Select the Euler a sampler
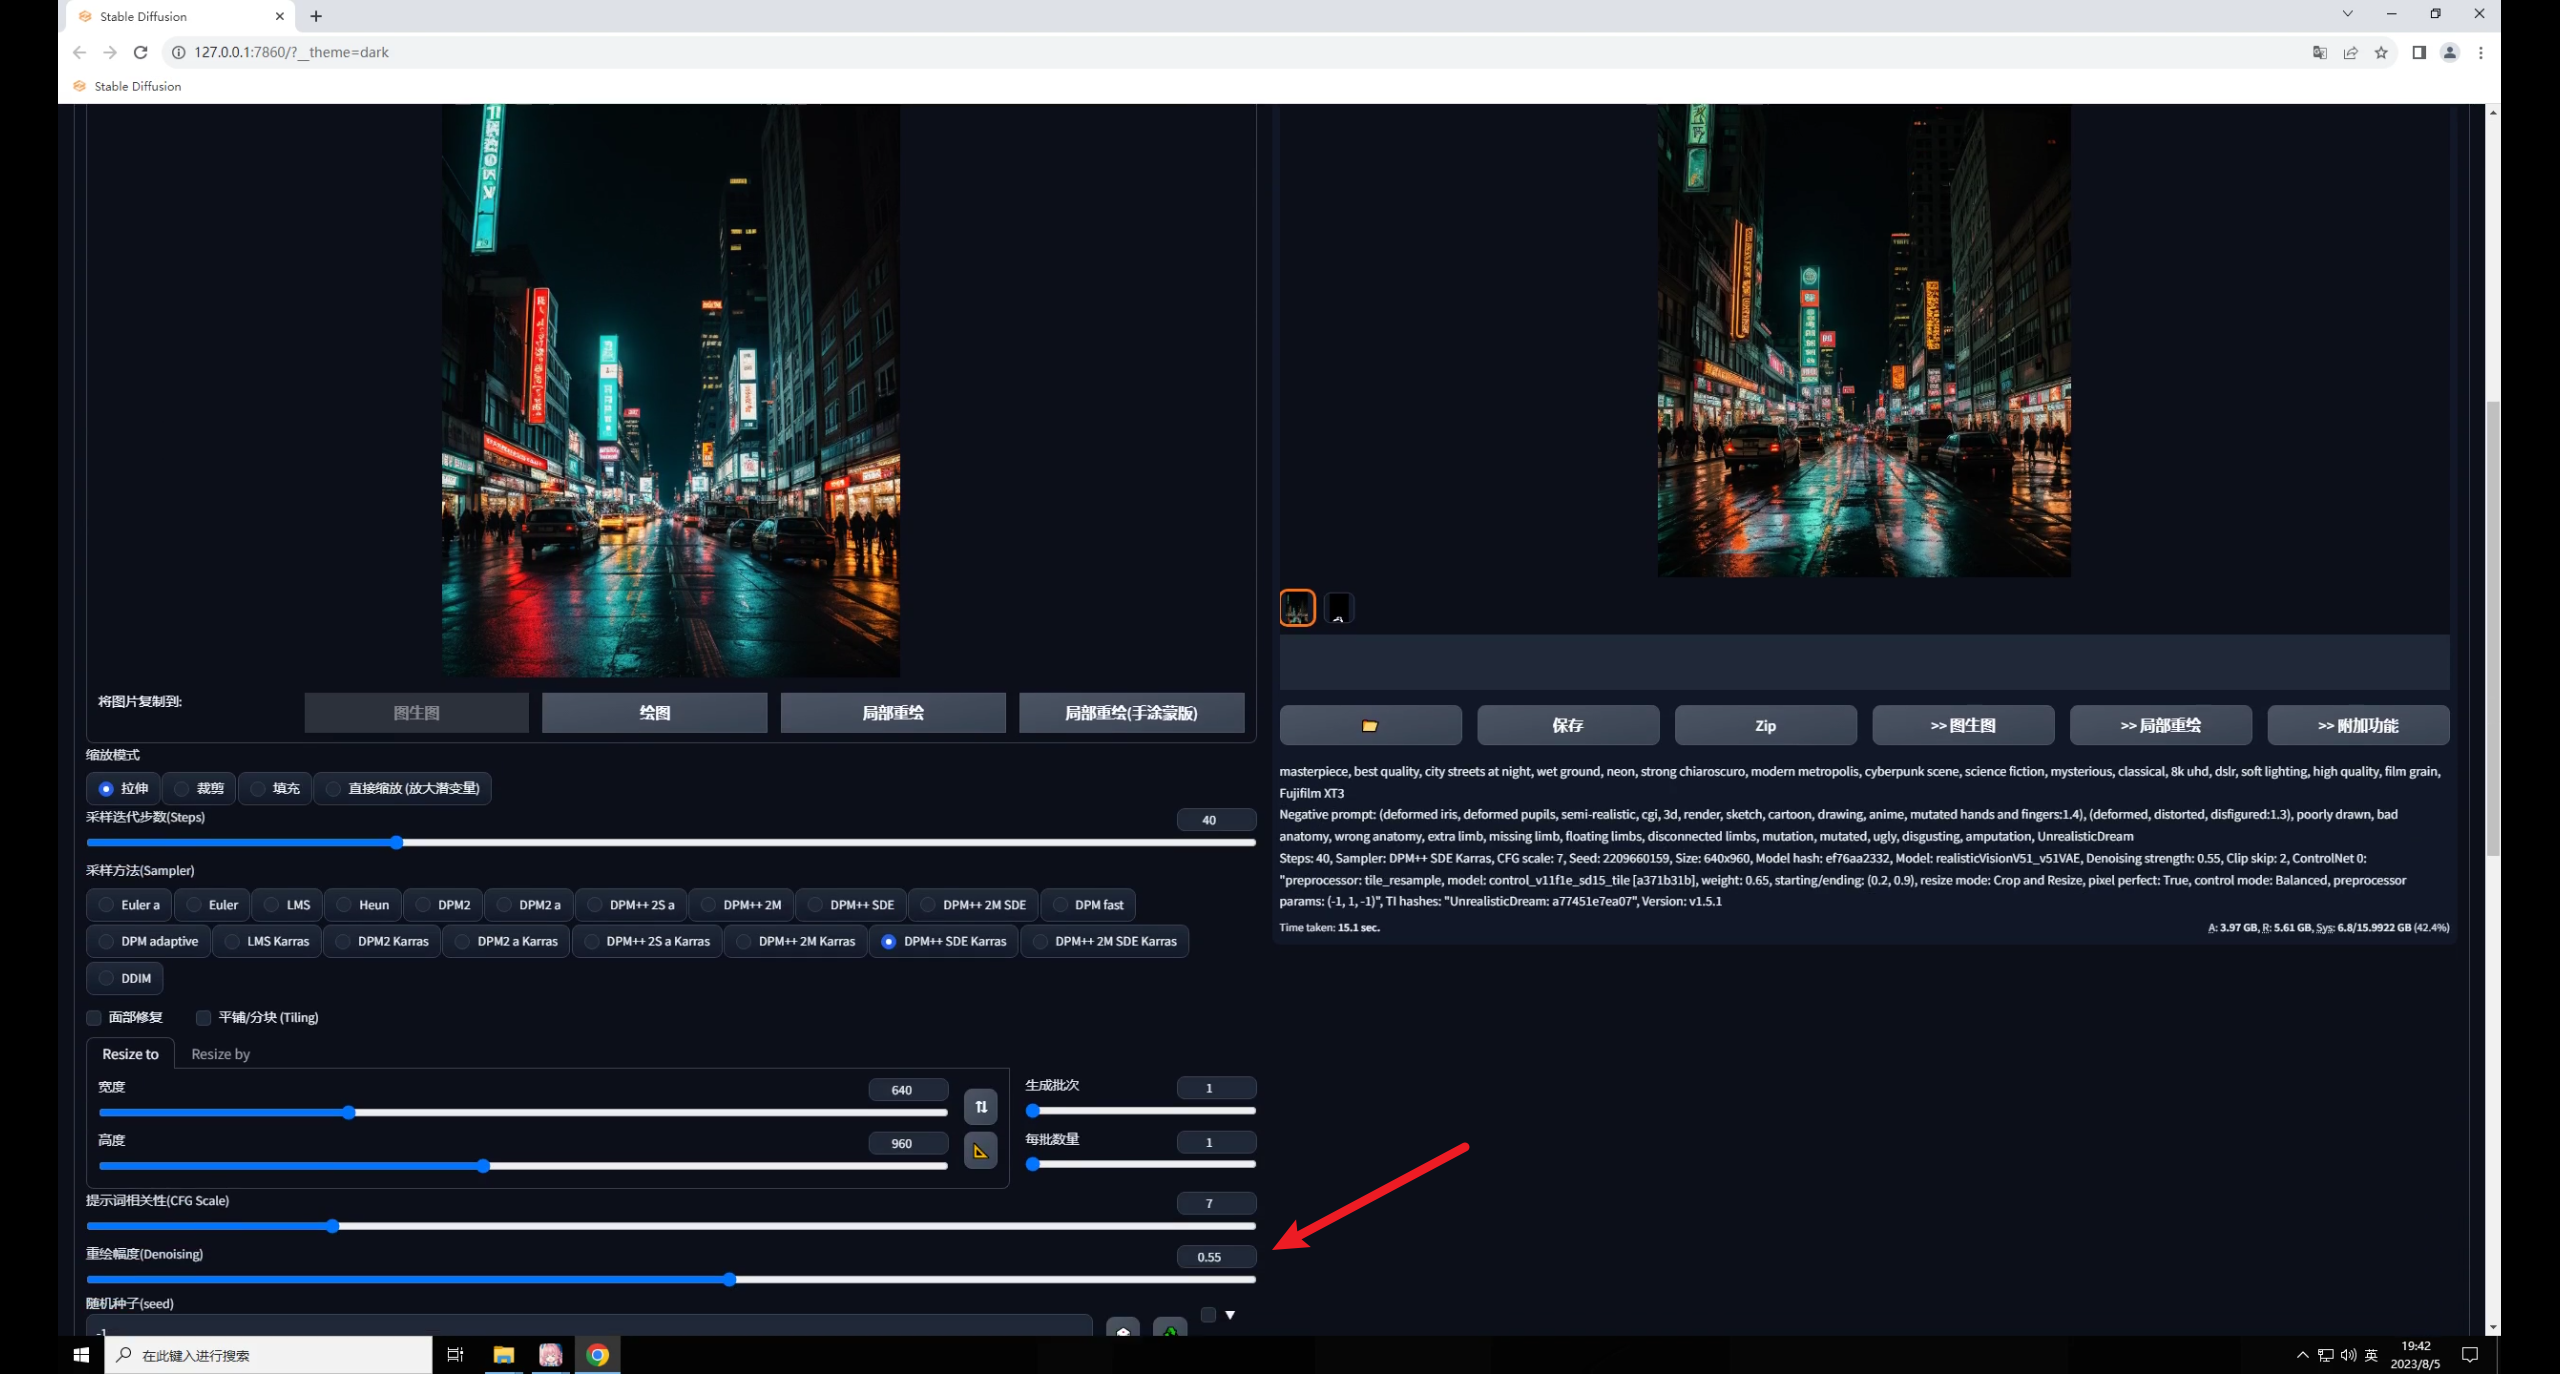Image resolution: width=2560 pixels, height=1374 pixels. coord(129,905)
